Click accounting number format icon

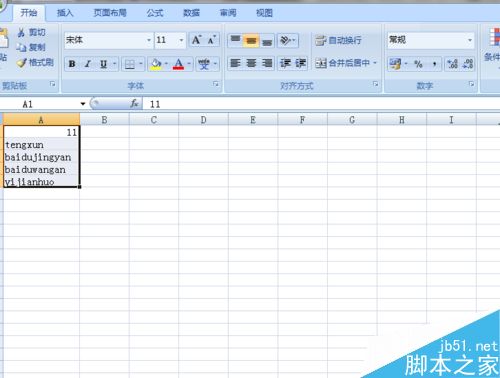(x=395, y=64)
